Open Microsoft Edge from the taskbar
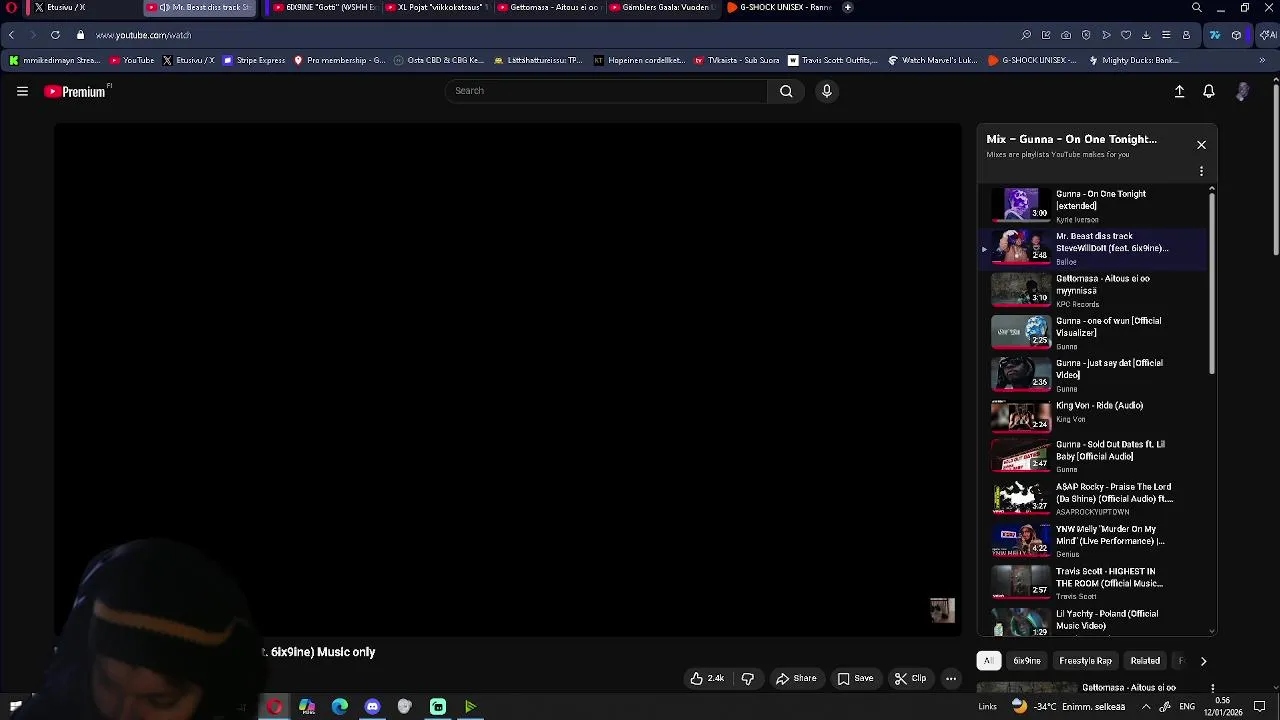 [x=340, y=707]
